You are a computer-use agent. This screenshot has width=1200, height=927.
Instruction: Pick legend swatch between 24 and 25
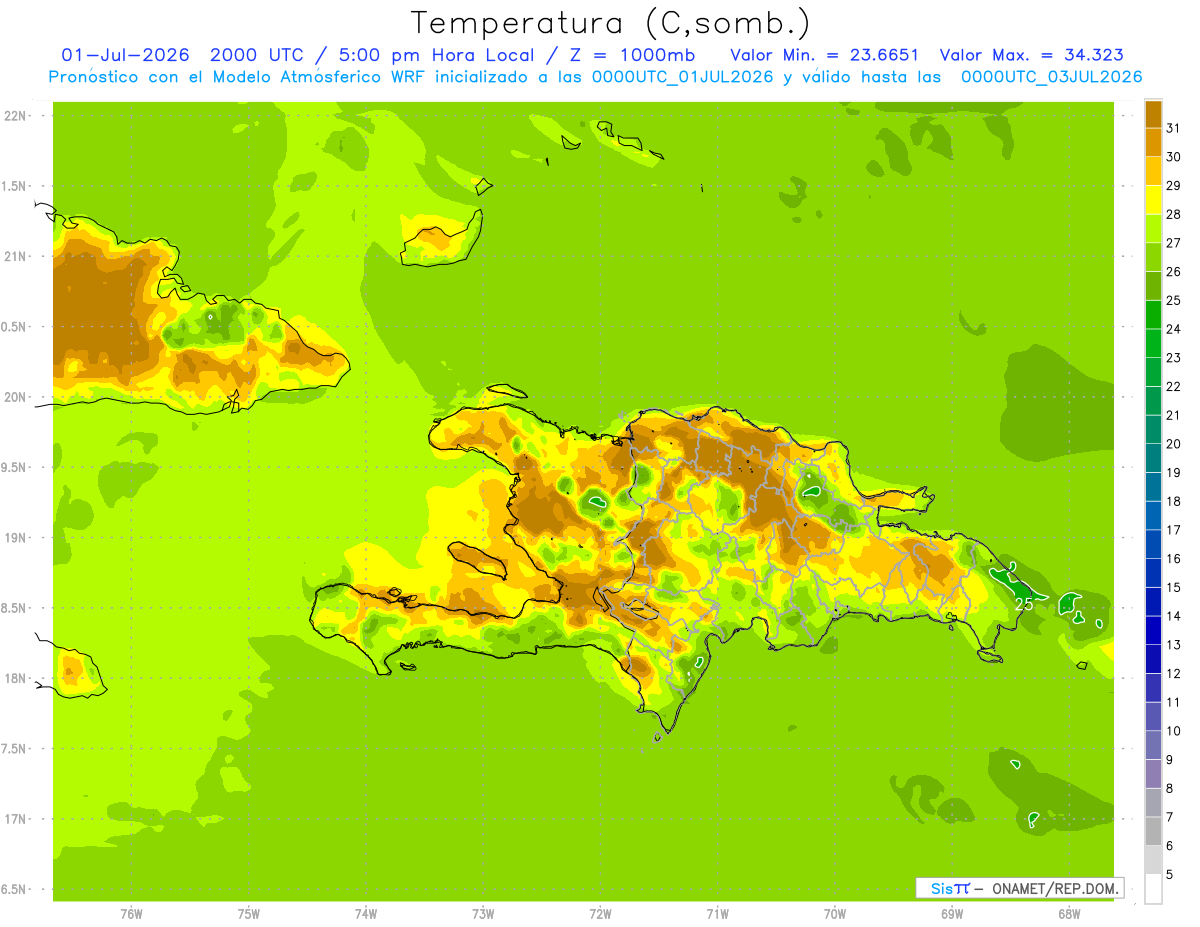click(1153, 314)
